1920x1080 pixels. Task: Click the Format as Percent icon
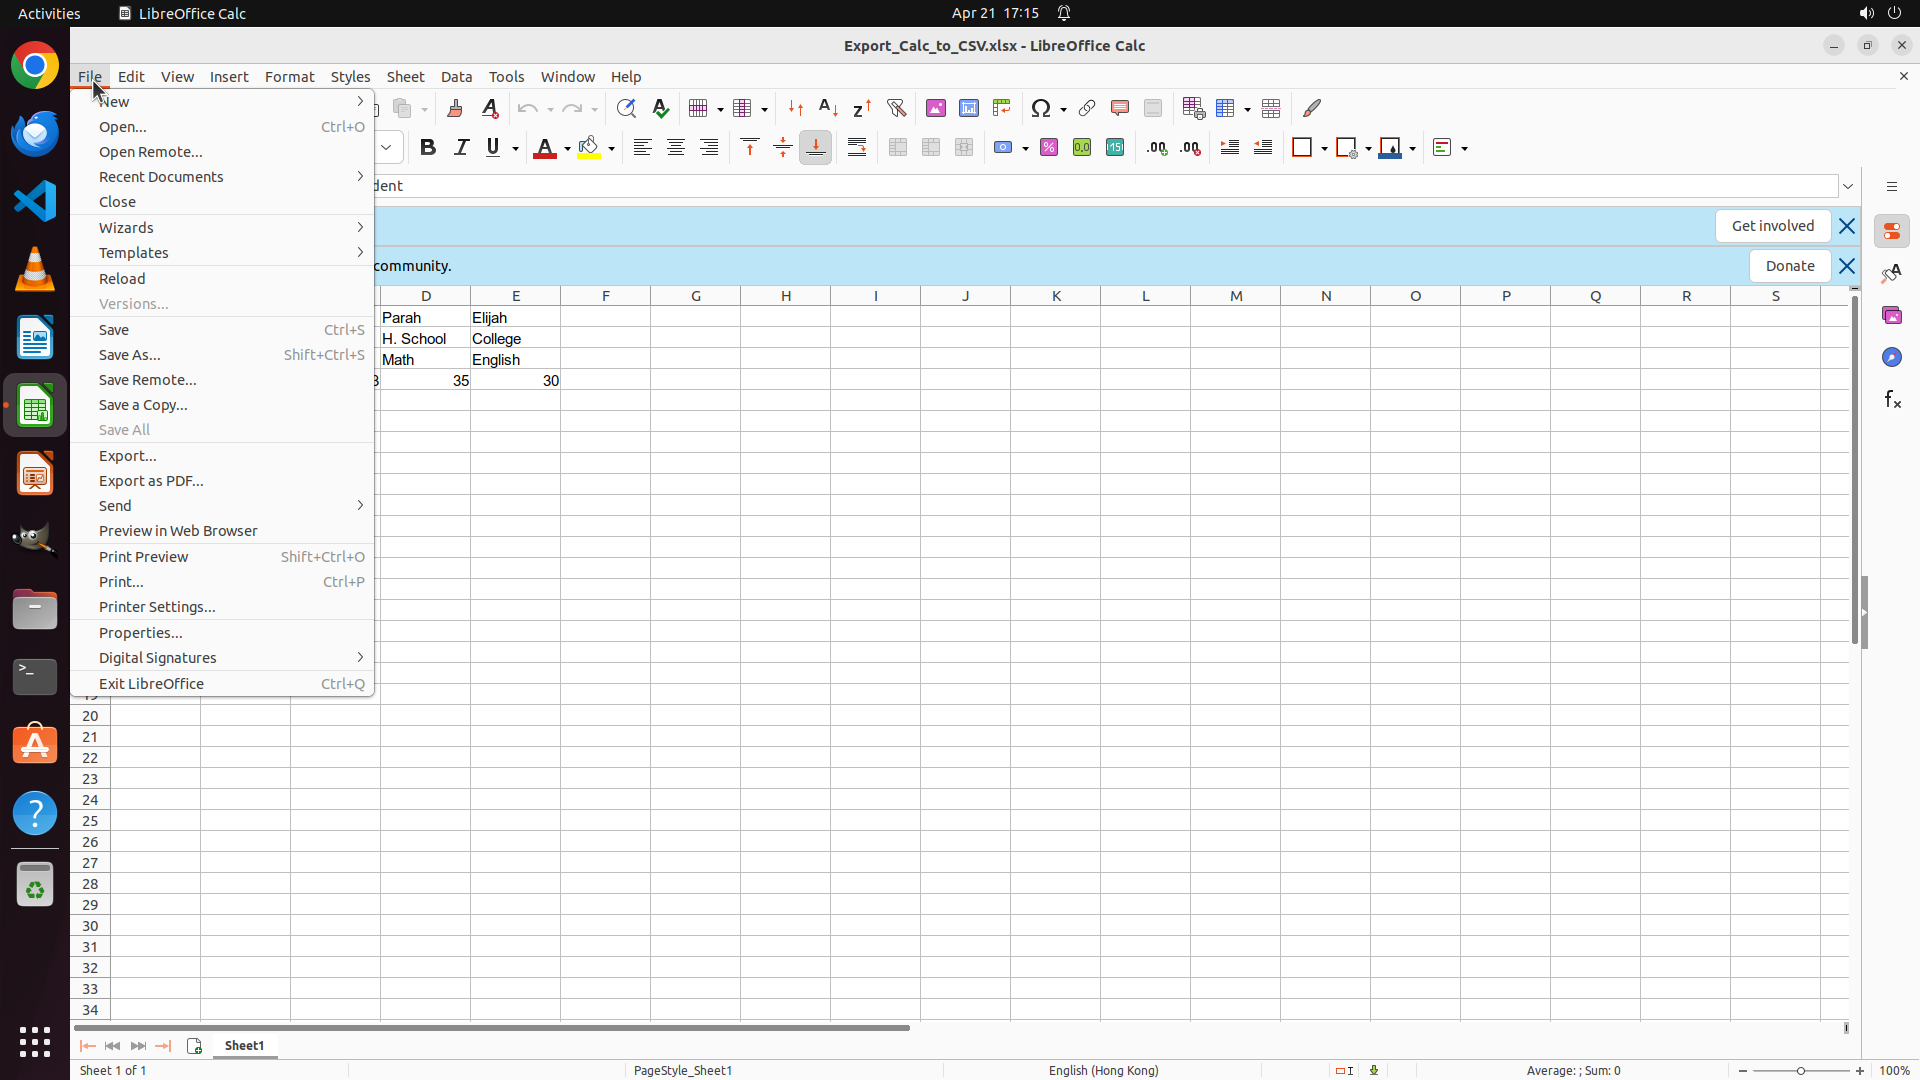click(1049, 147)
